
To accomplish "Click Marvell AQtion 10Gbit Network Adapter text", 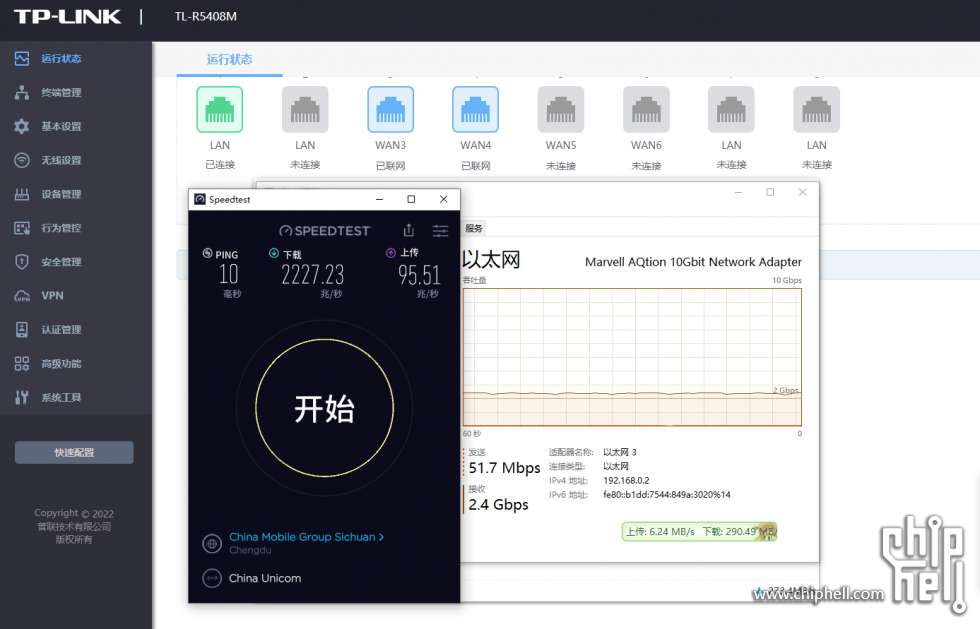I will pyautogui.click(x=693, y=262).
